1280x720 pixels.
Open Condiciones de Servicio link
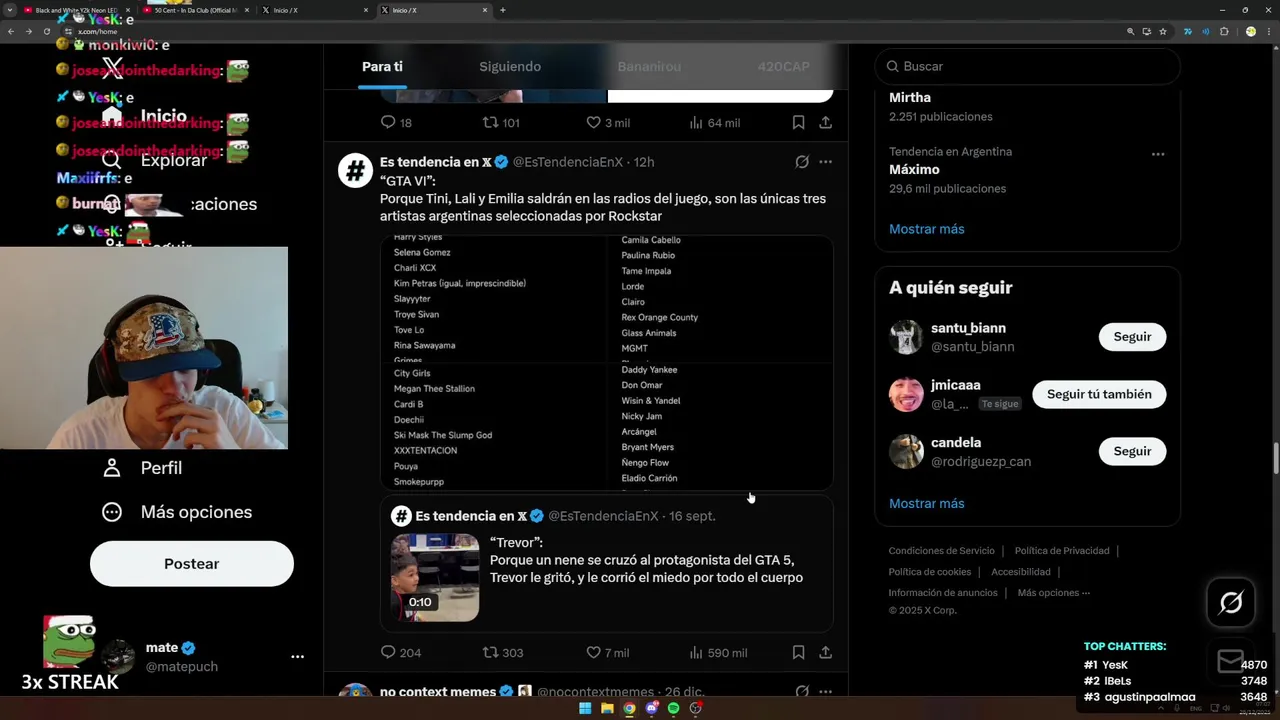pyautogui.click(x=942, y=551)
